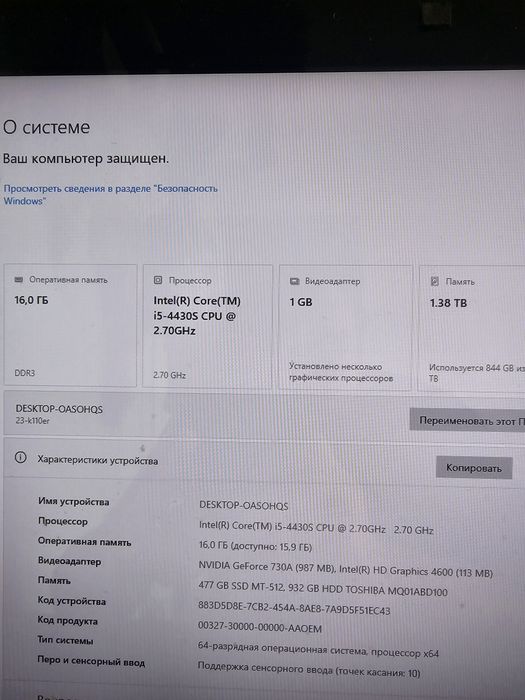Viewport: 525px width, 700px height.
Task: Collapse the Характеristики устройства section header
Action: [x=264, y=461]
